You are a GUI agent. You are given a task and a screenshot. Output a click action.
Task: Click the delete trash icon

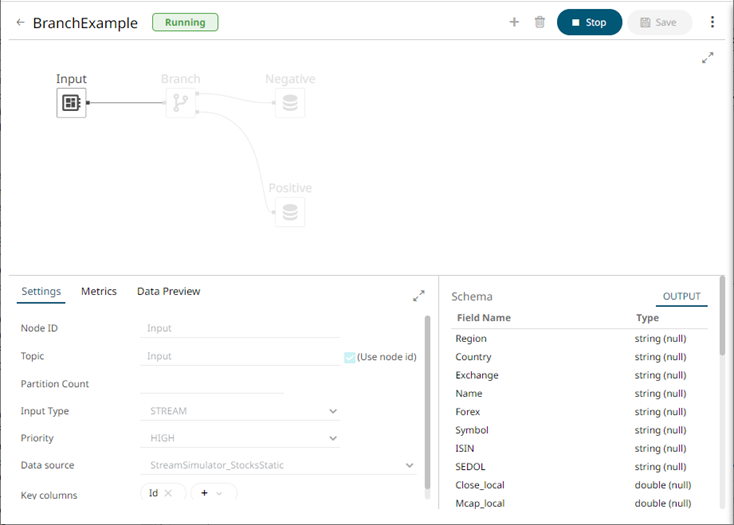[x=540, y=22]
